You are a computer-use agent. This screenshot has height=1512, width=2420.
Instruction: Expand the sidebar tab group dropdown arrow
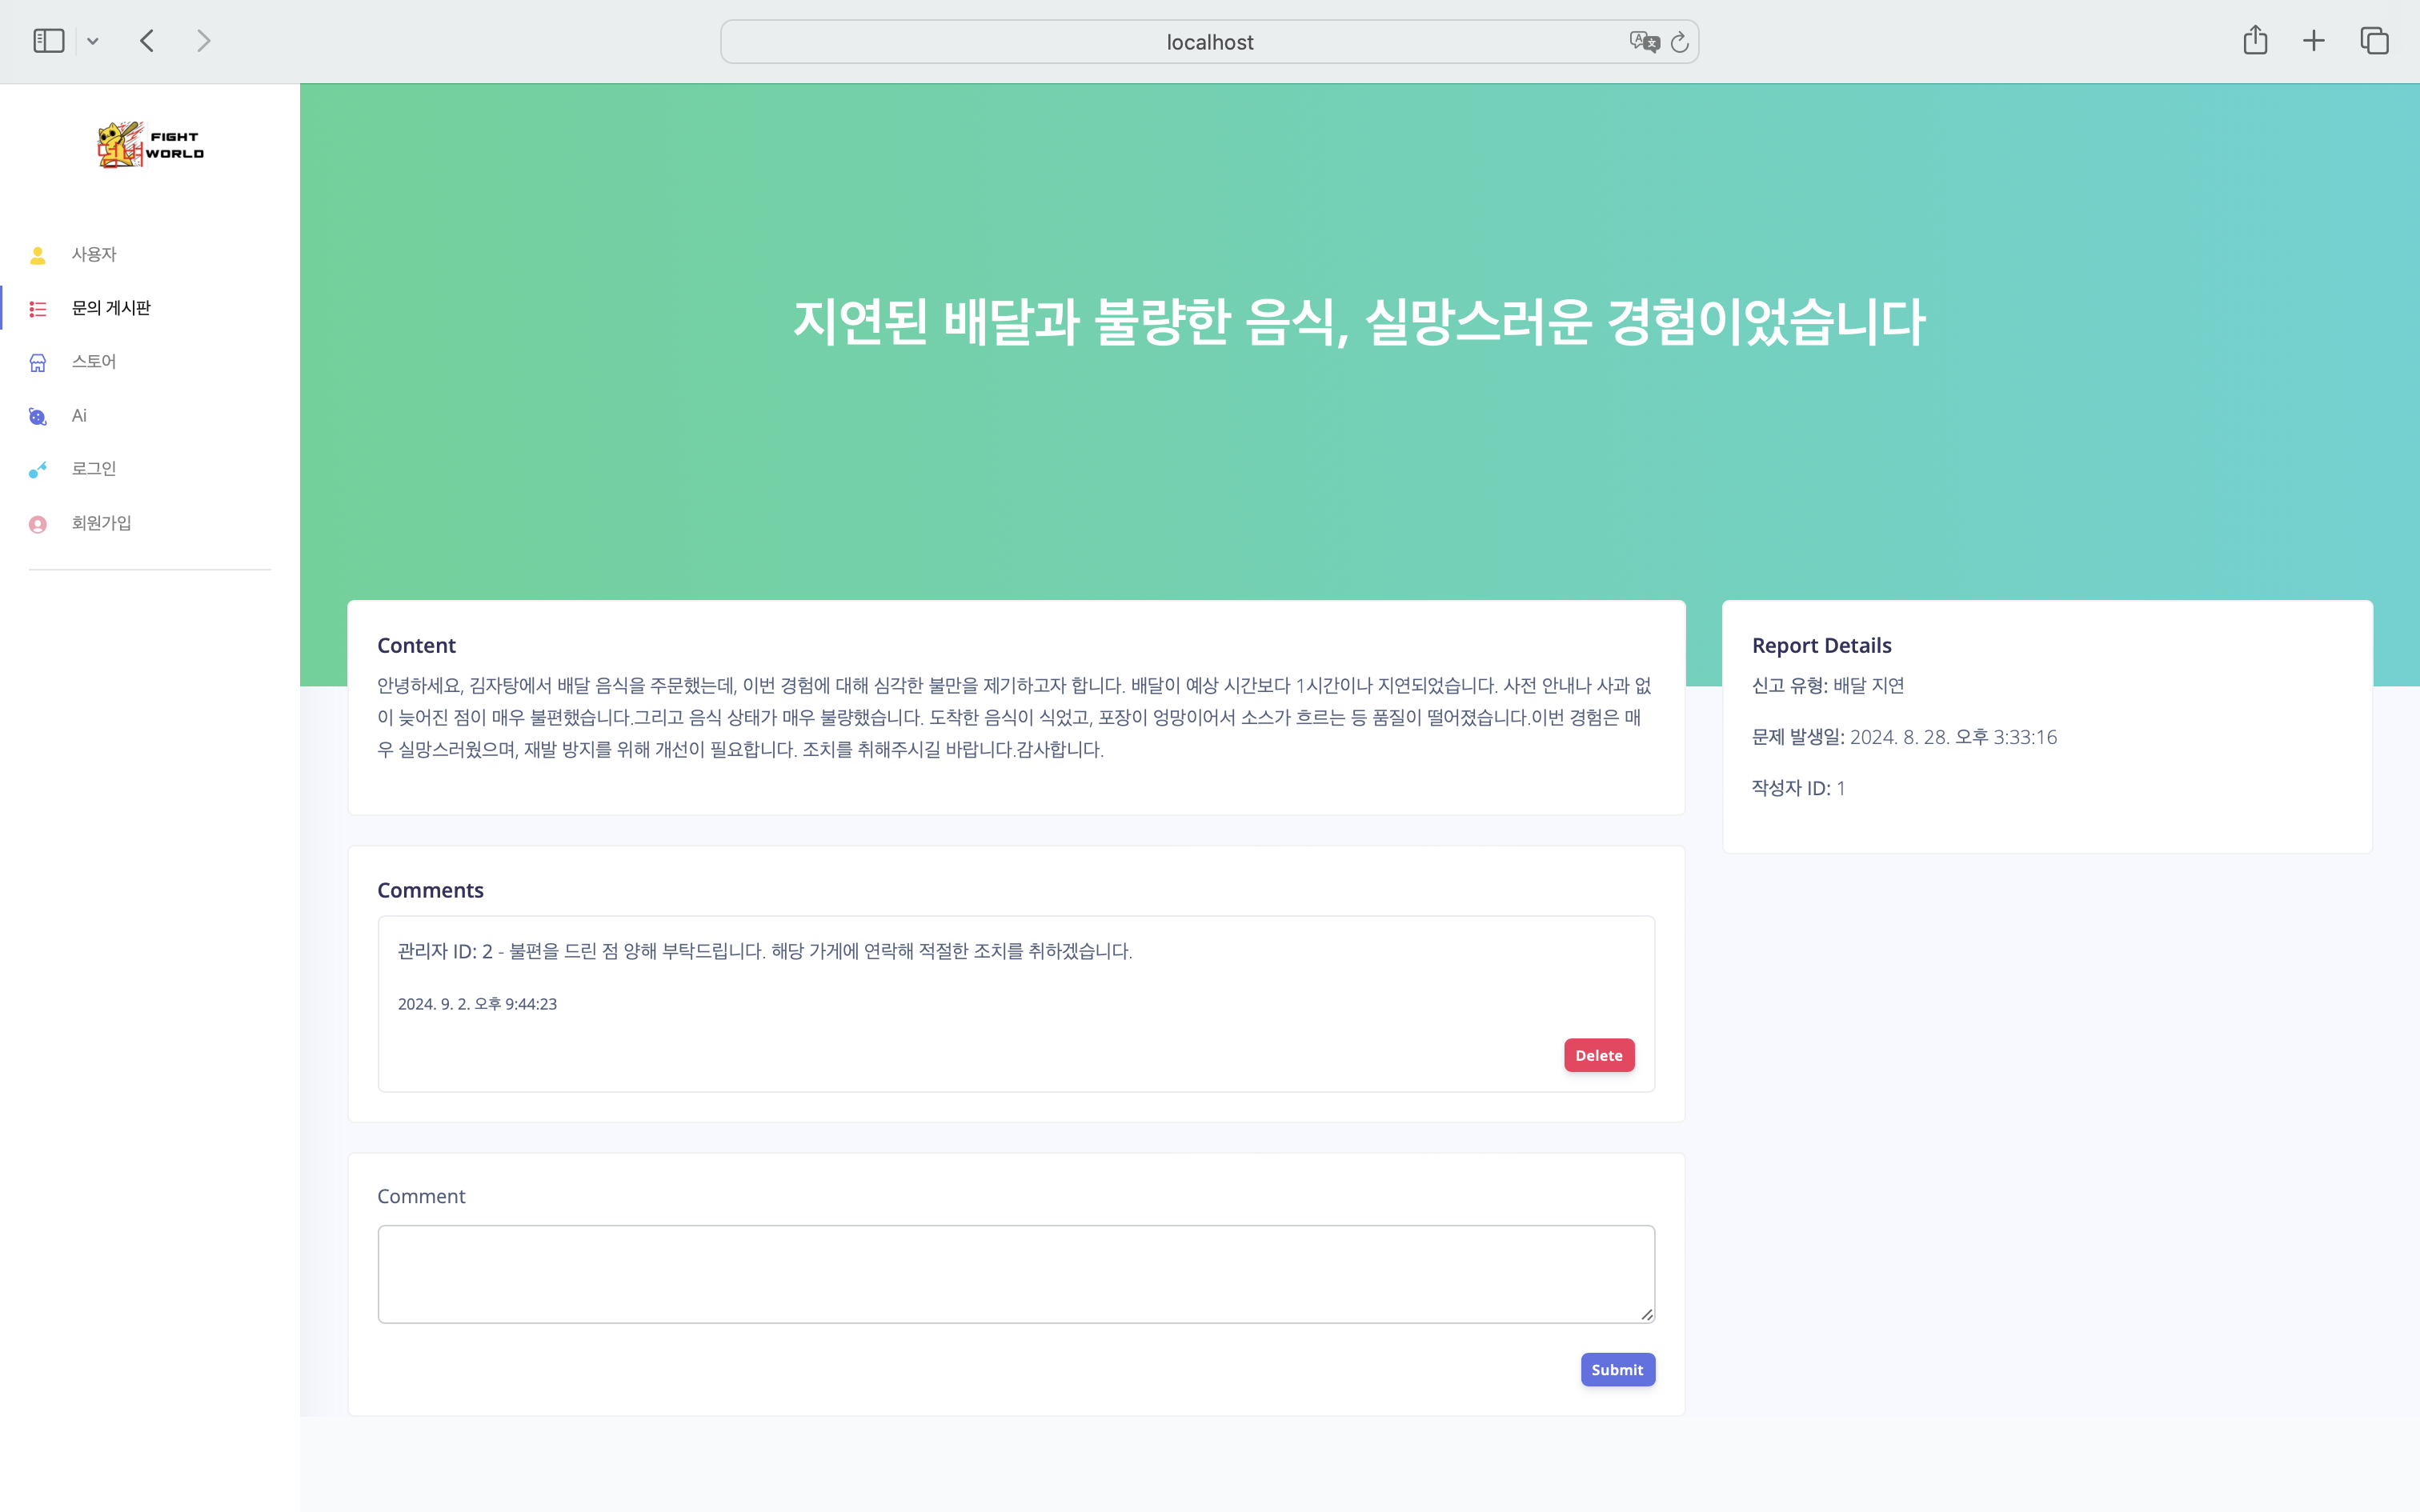93,41
